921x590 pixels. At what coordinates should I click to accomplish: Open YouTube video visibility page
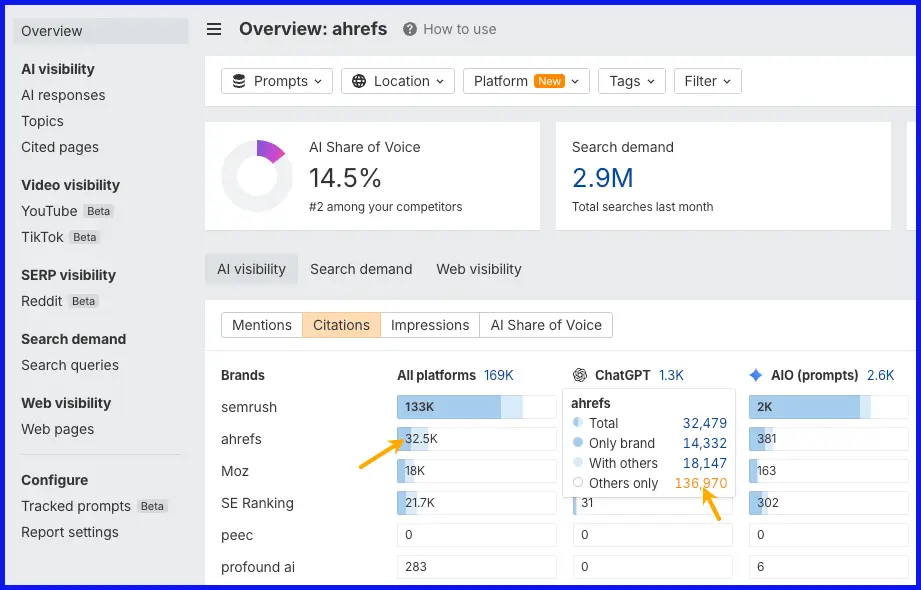(49, 211)
